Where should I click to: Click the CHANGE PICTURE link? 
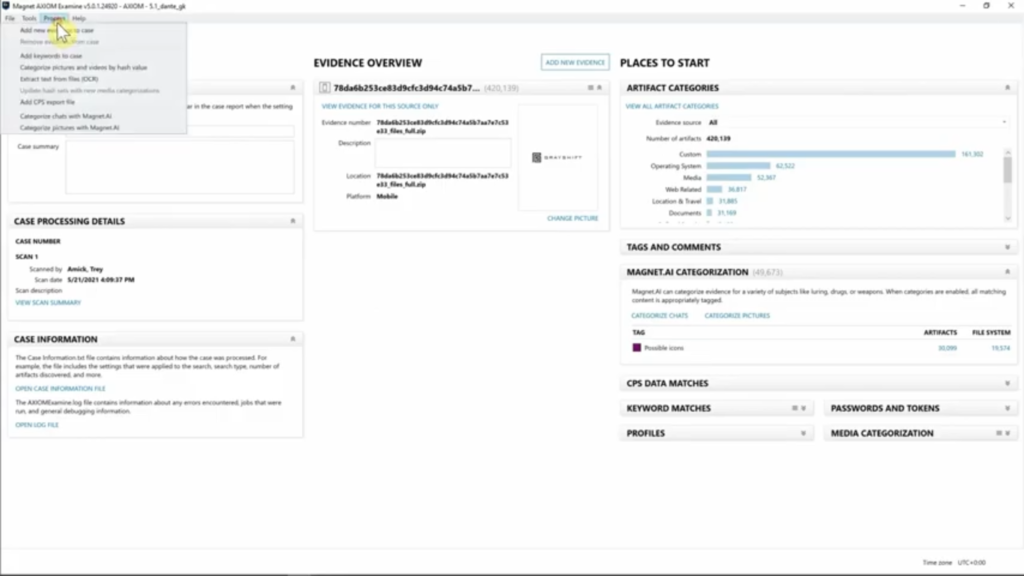coord(573,218)
